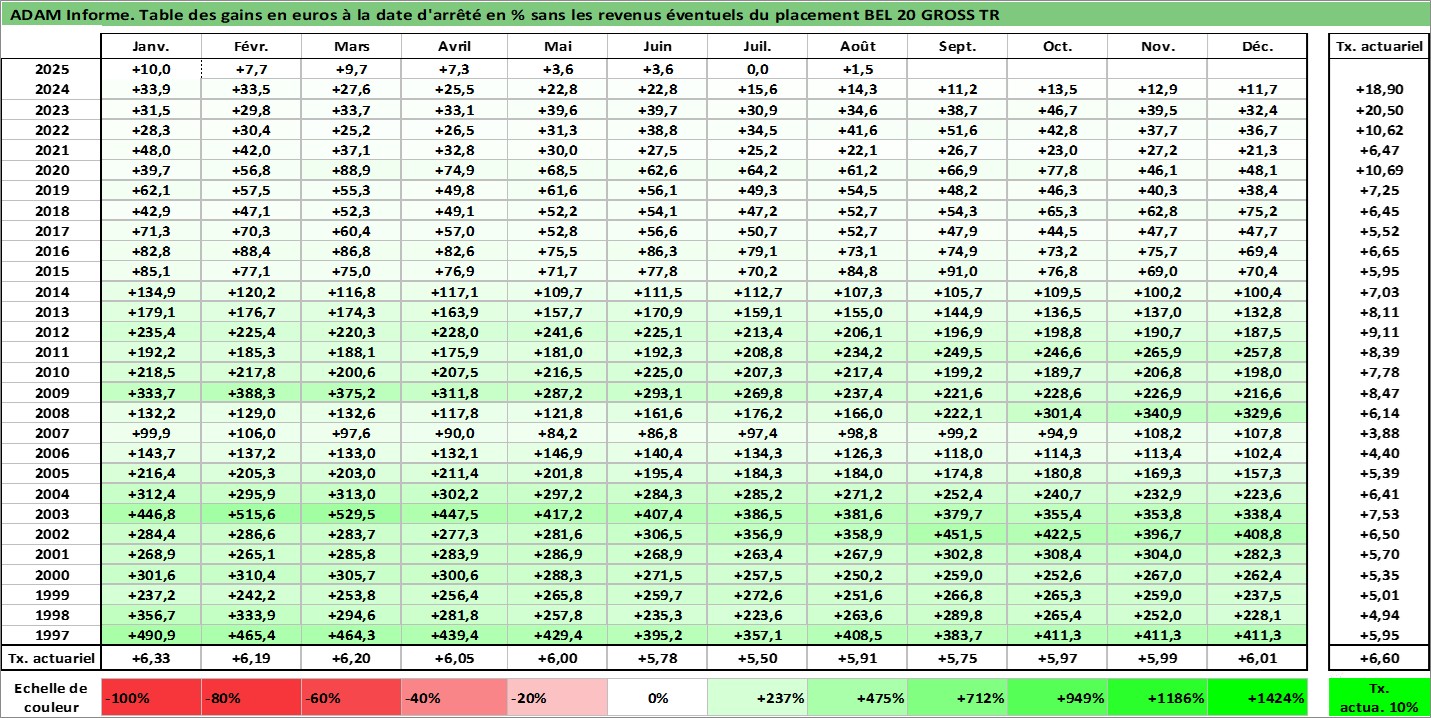Click the October 2023 value +46,7
This screenshot has height=718, width=1431.
1057,110
